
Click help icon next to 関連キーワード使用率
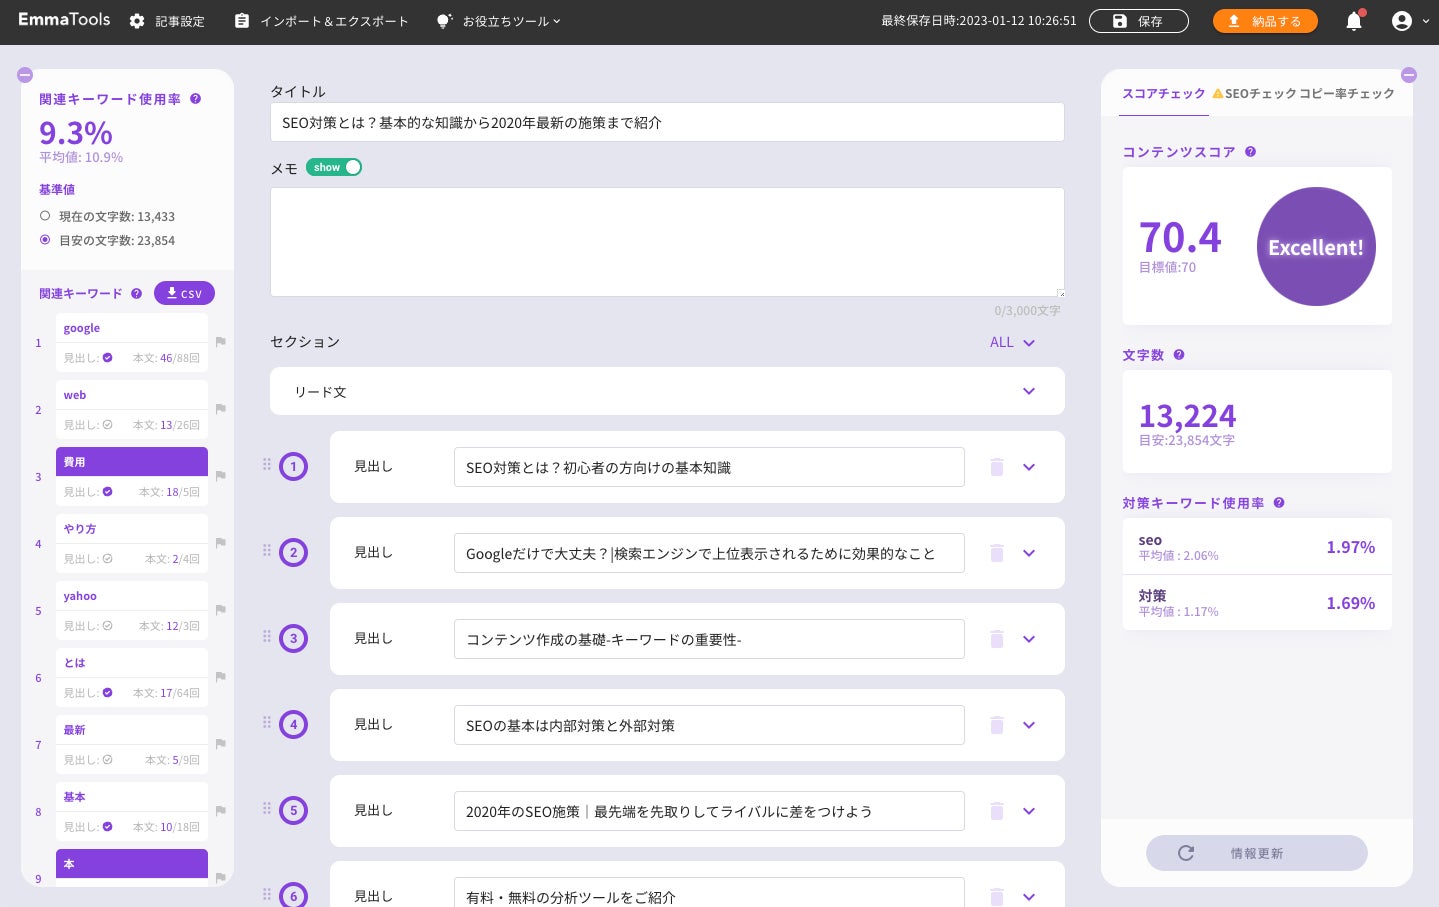point(195,99)
